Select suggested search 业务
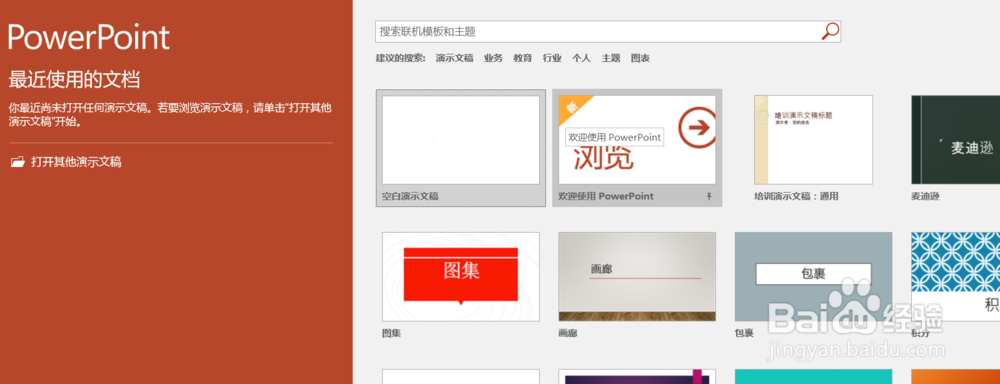Screen dimensions: 1000x384 [493, 58]
